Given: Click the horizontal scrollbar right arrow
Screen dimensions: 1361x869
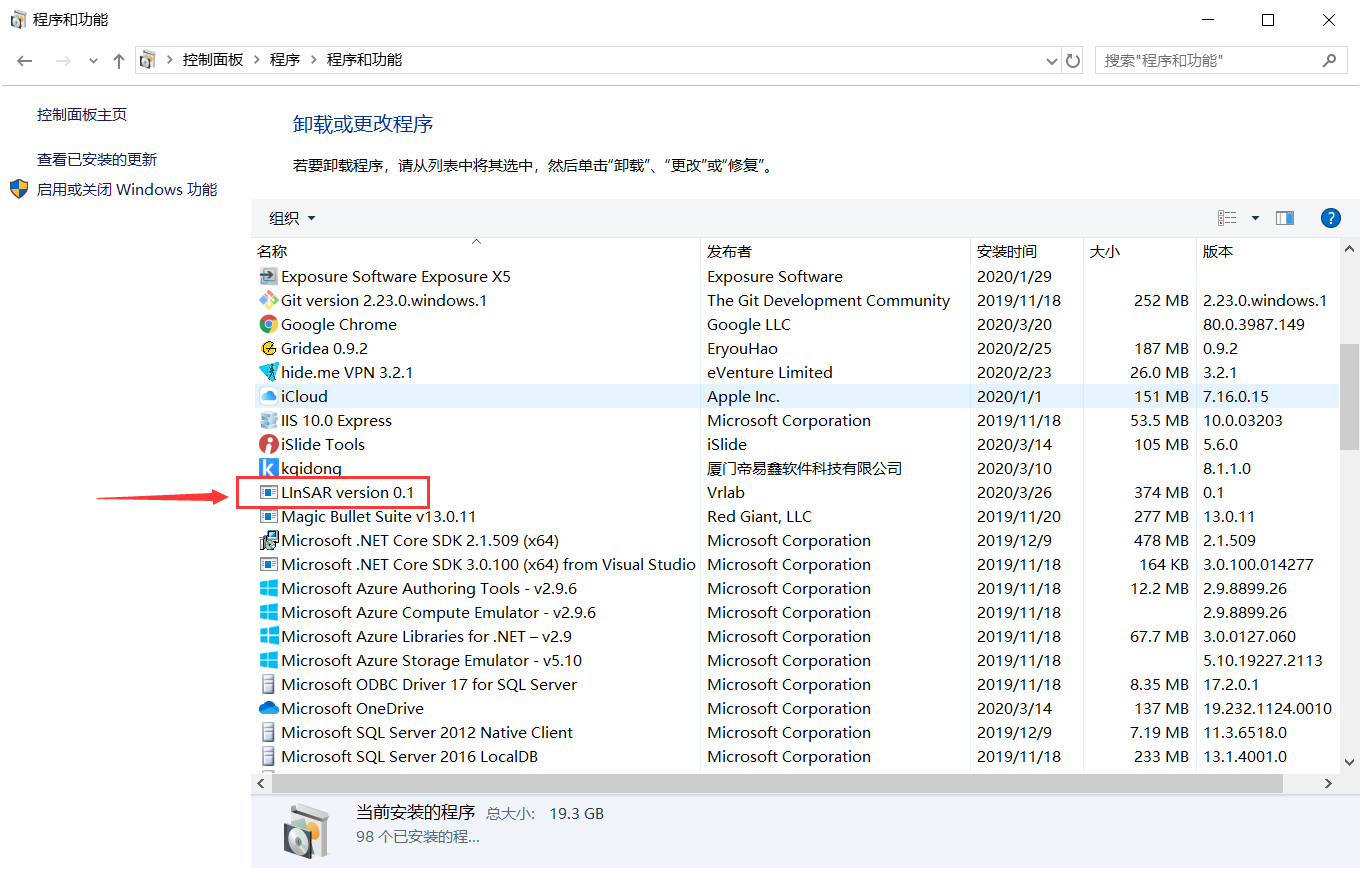Looking at the screenshot, I should [1329, 785].
